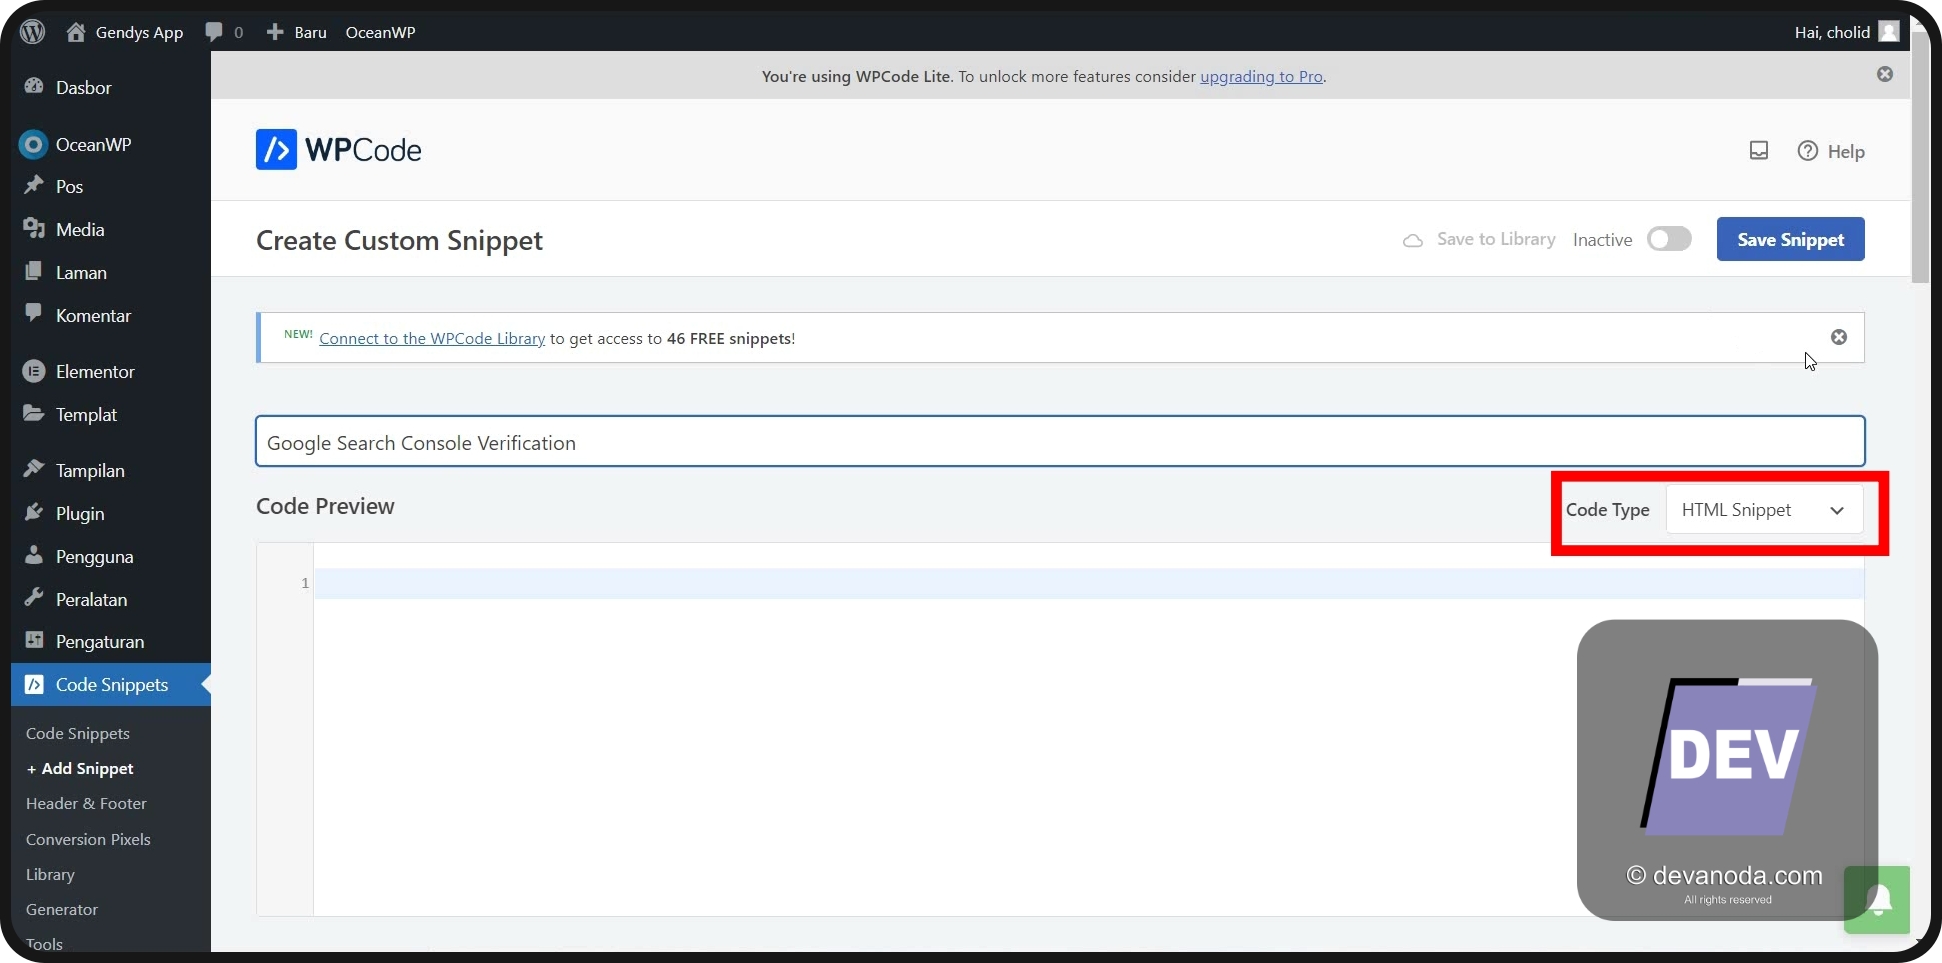Open OceanWP in the sidebar

tap(110, 145)
